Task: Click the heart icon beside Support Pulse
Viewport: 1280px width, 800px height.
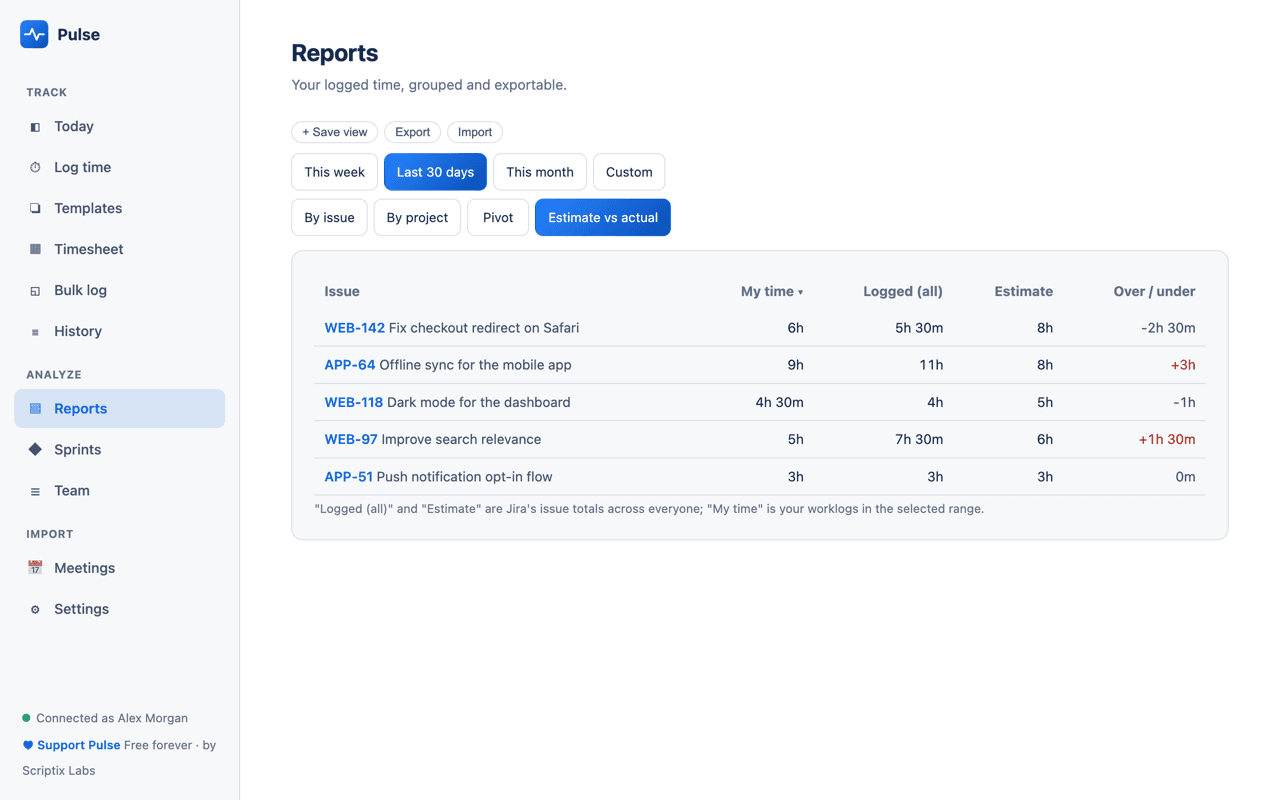Action: point(28,745)
